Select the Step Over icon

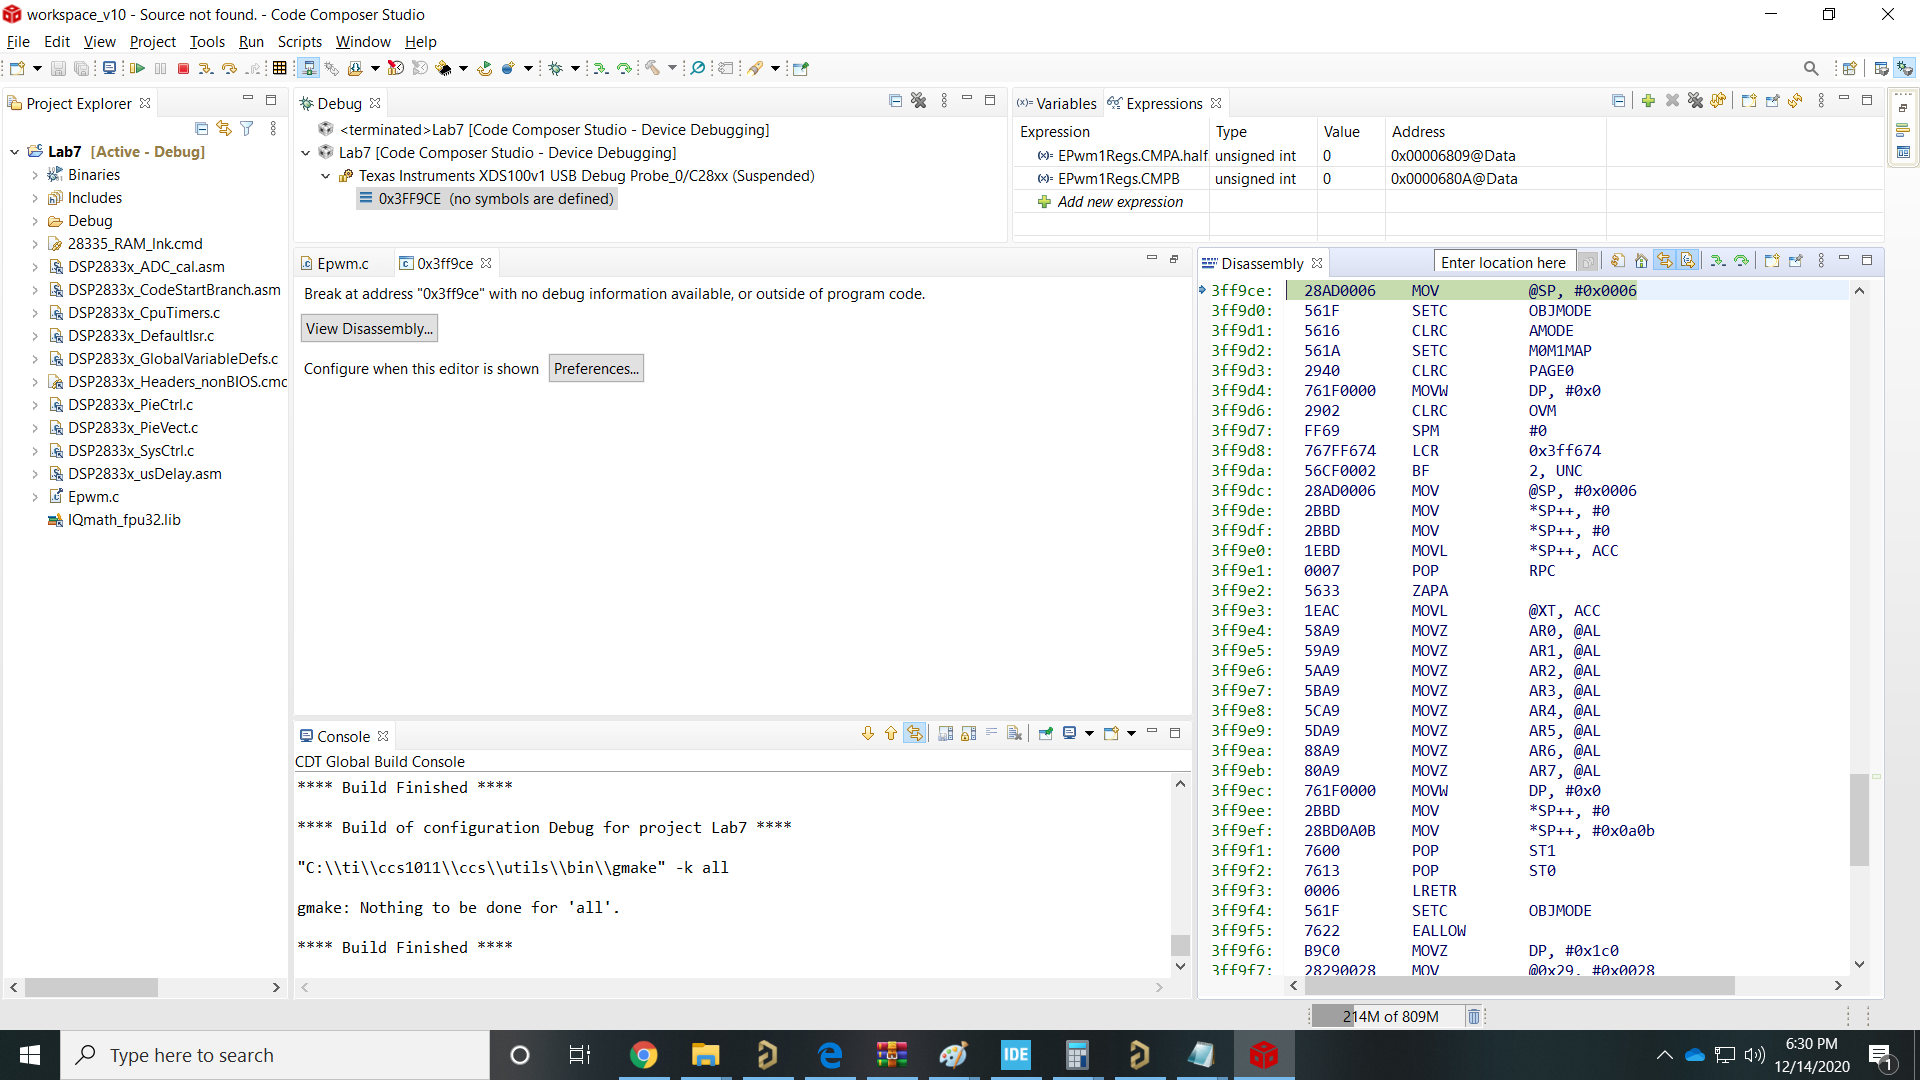pyautogui.click(x=229, y=68)
